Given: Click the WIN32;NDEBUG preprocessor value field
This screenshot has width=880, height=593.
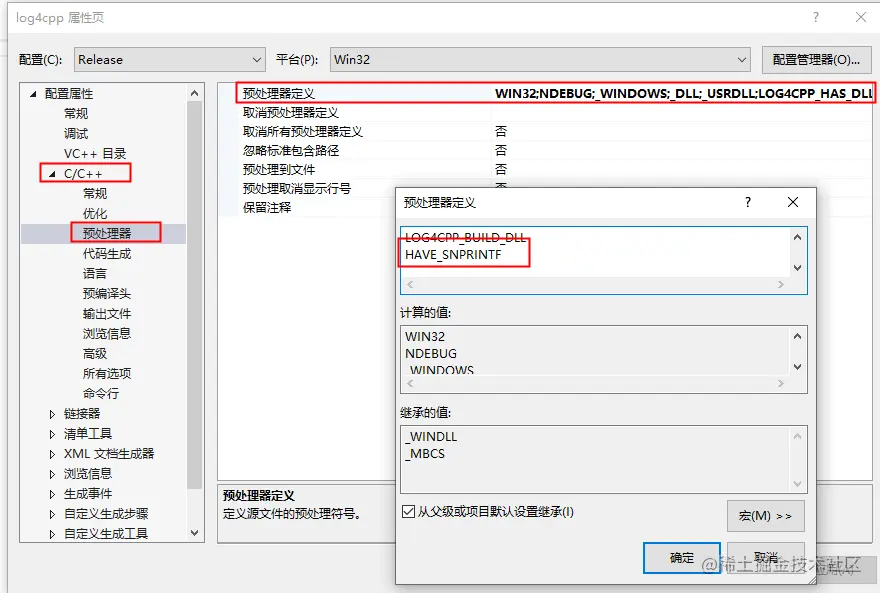Looking at the screenshot, I should tap(682, 93).
